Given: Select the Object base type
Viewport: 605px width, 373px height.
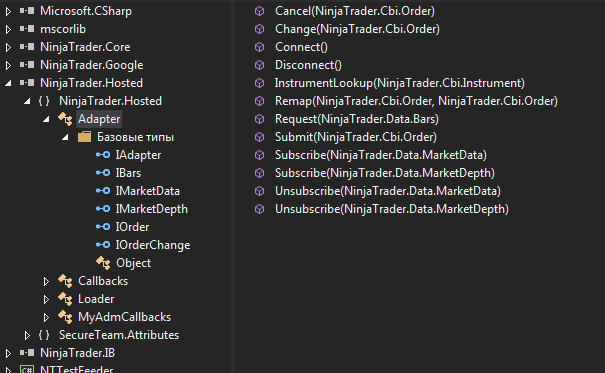Looking at the screenshot, I should (134, 263).
